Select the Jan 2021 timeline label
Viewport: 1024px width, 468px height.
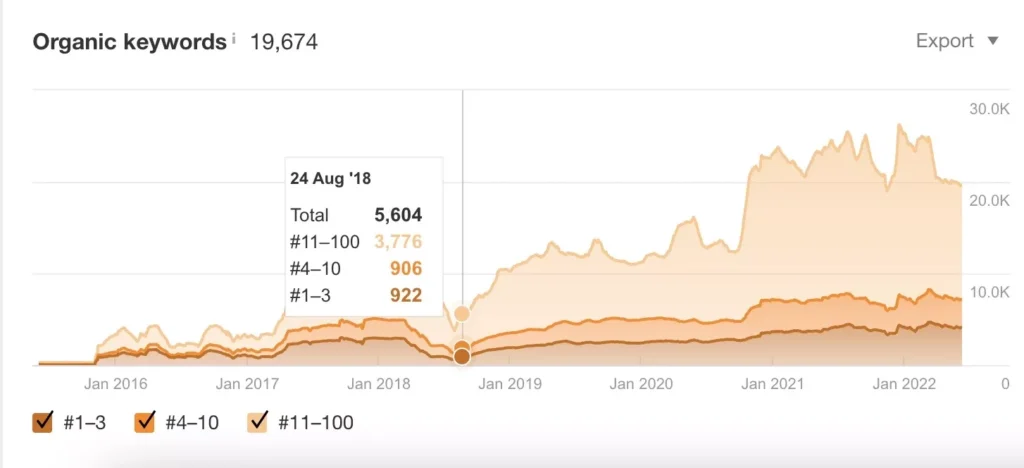(x=771, y=383)
